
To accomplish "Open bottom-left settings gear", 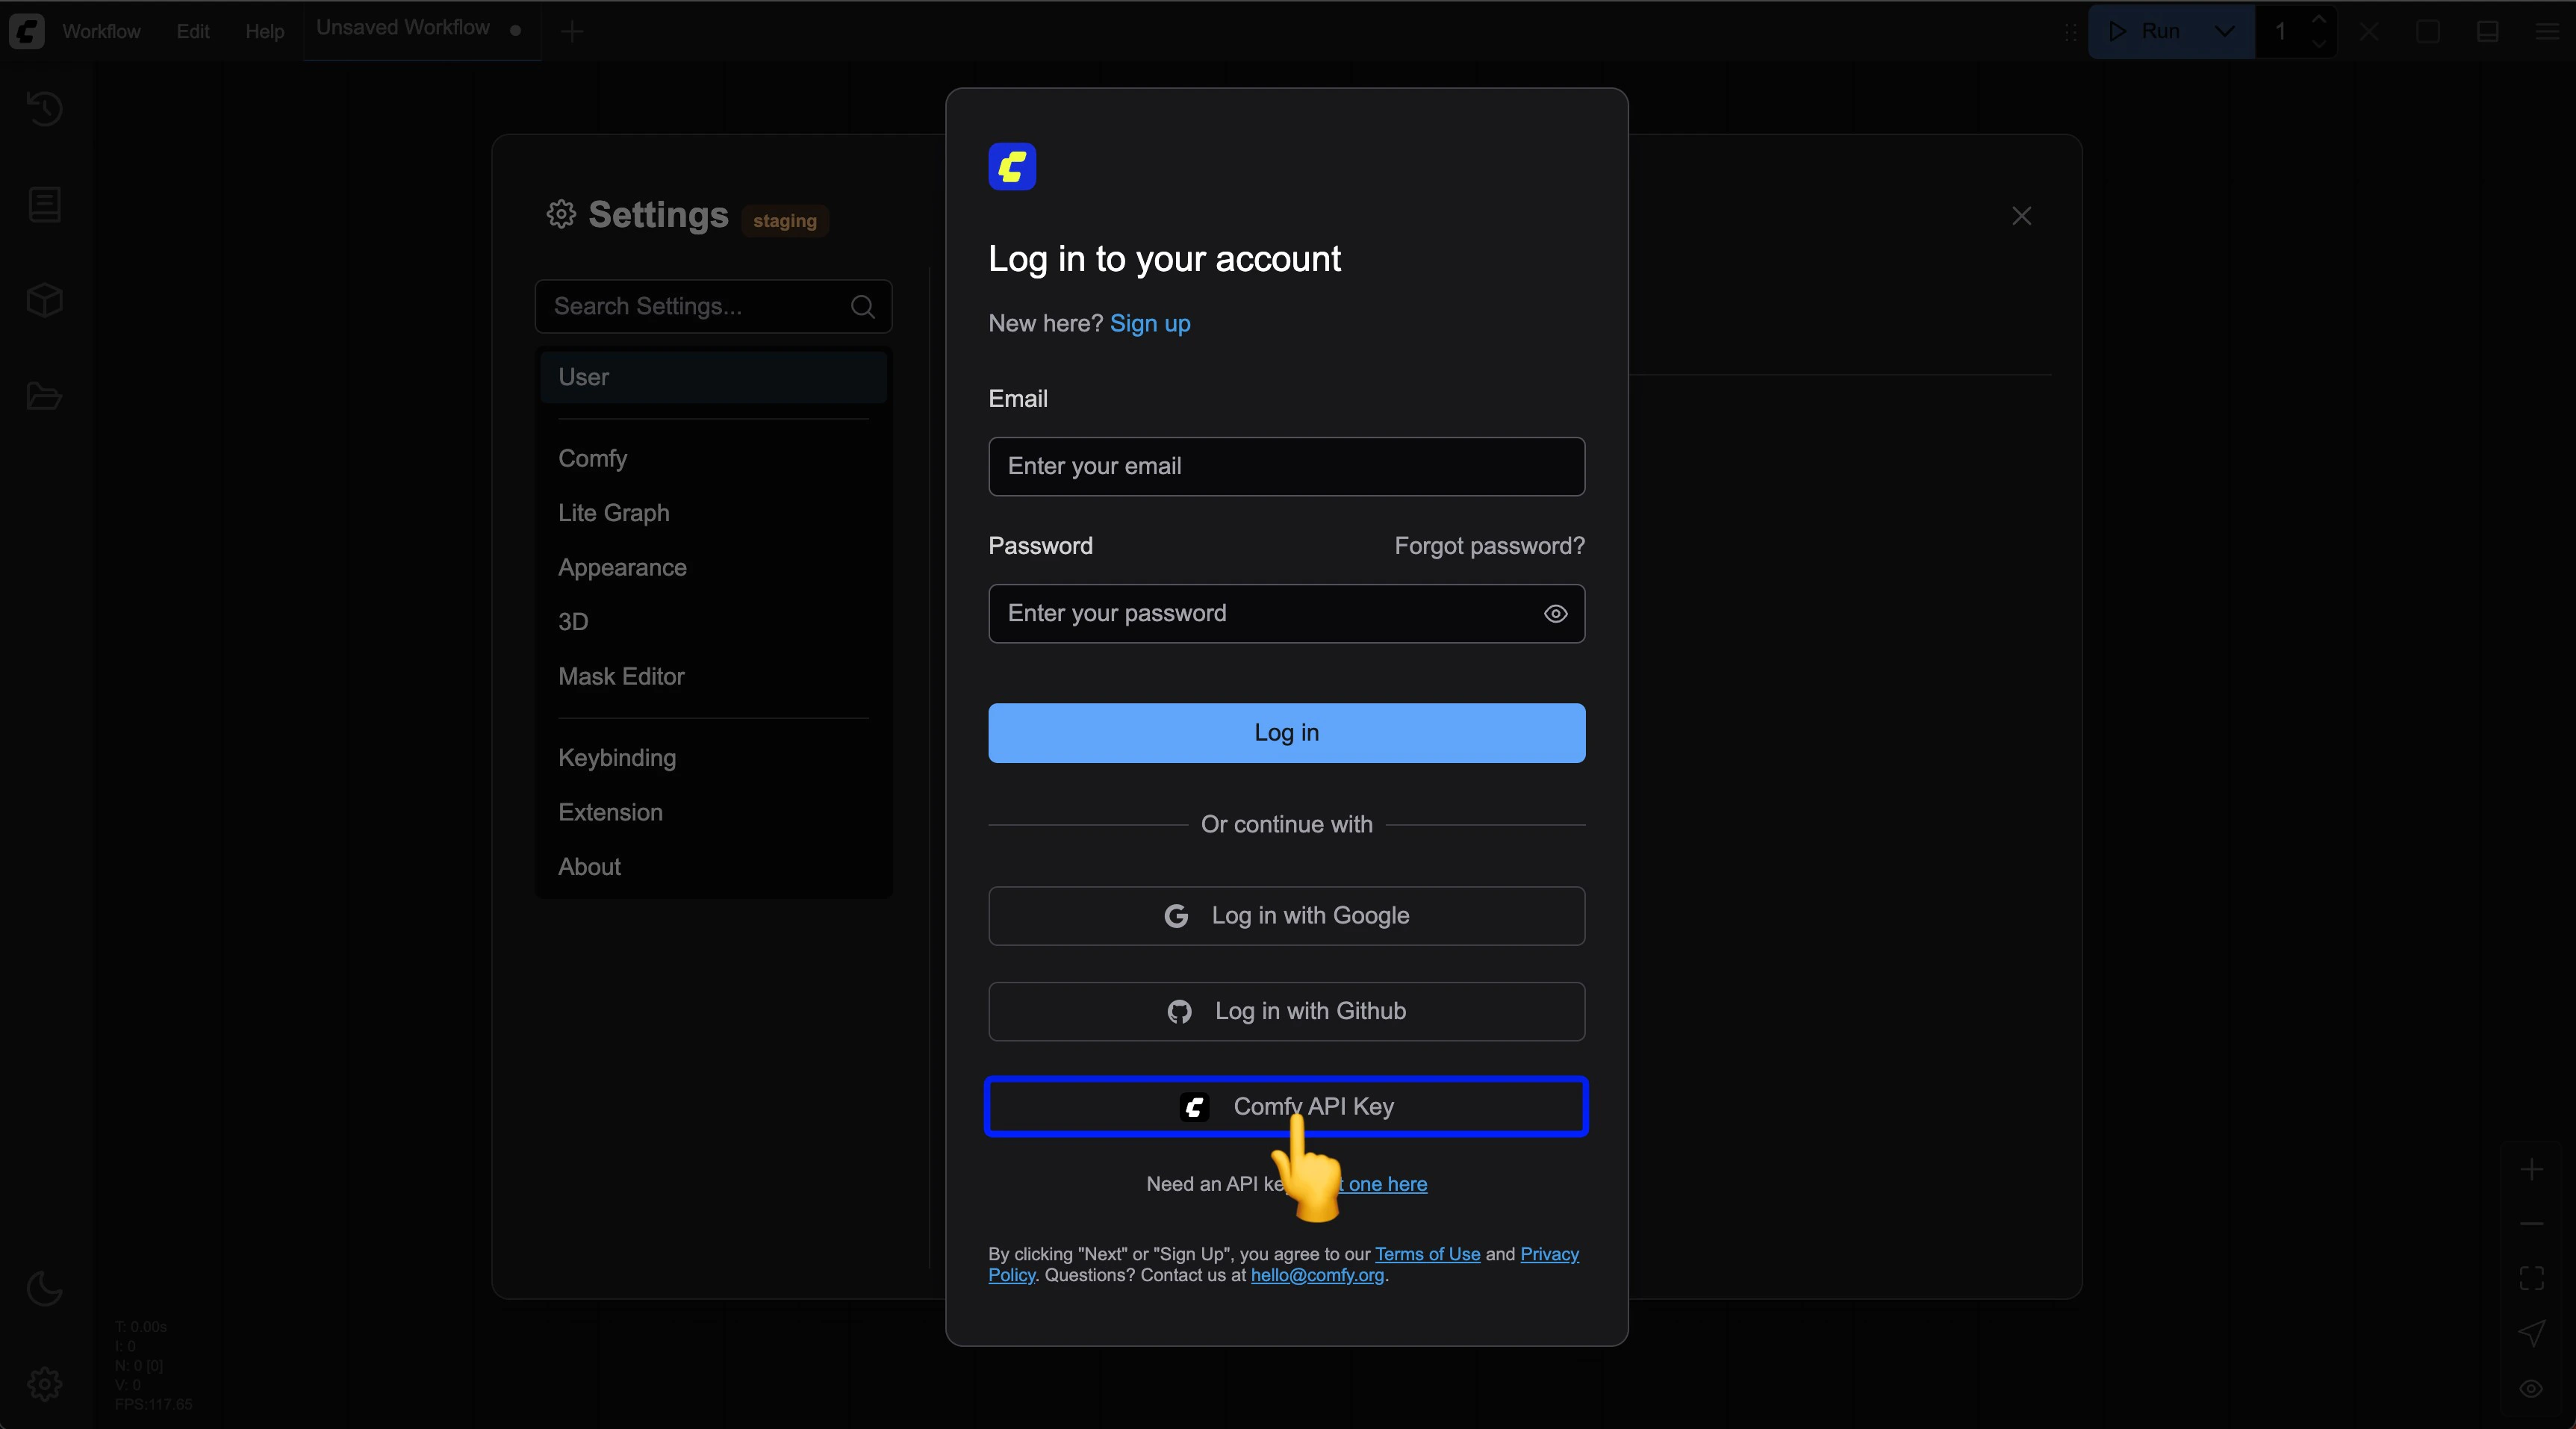I will pyautogui.click(x=44, y=1384).
